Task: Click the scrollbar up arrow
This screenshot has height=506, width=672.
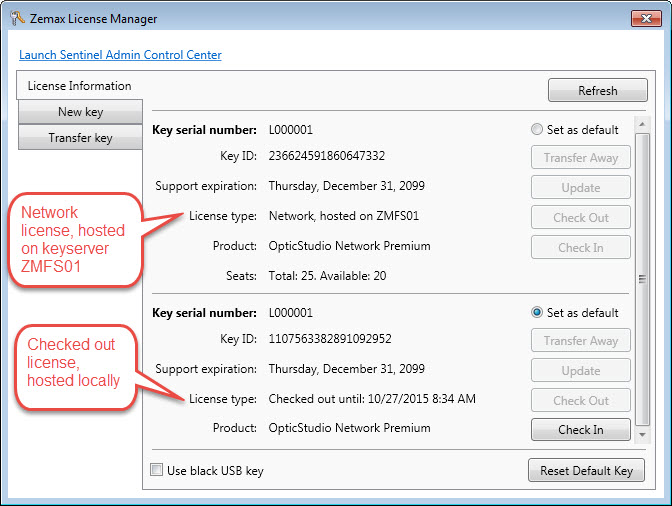Action: (642, 124)
